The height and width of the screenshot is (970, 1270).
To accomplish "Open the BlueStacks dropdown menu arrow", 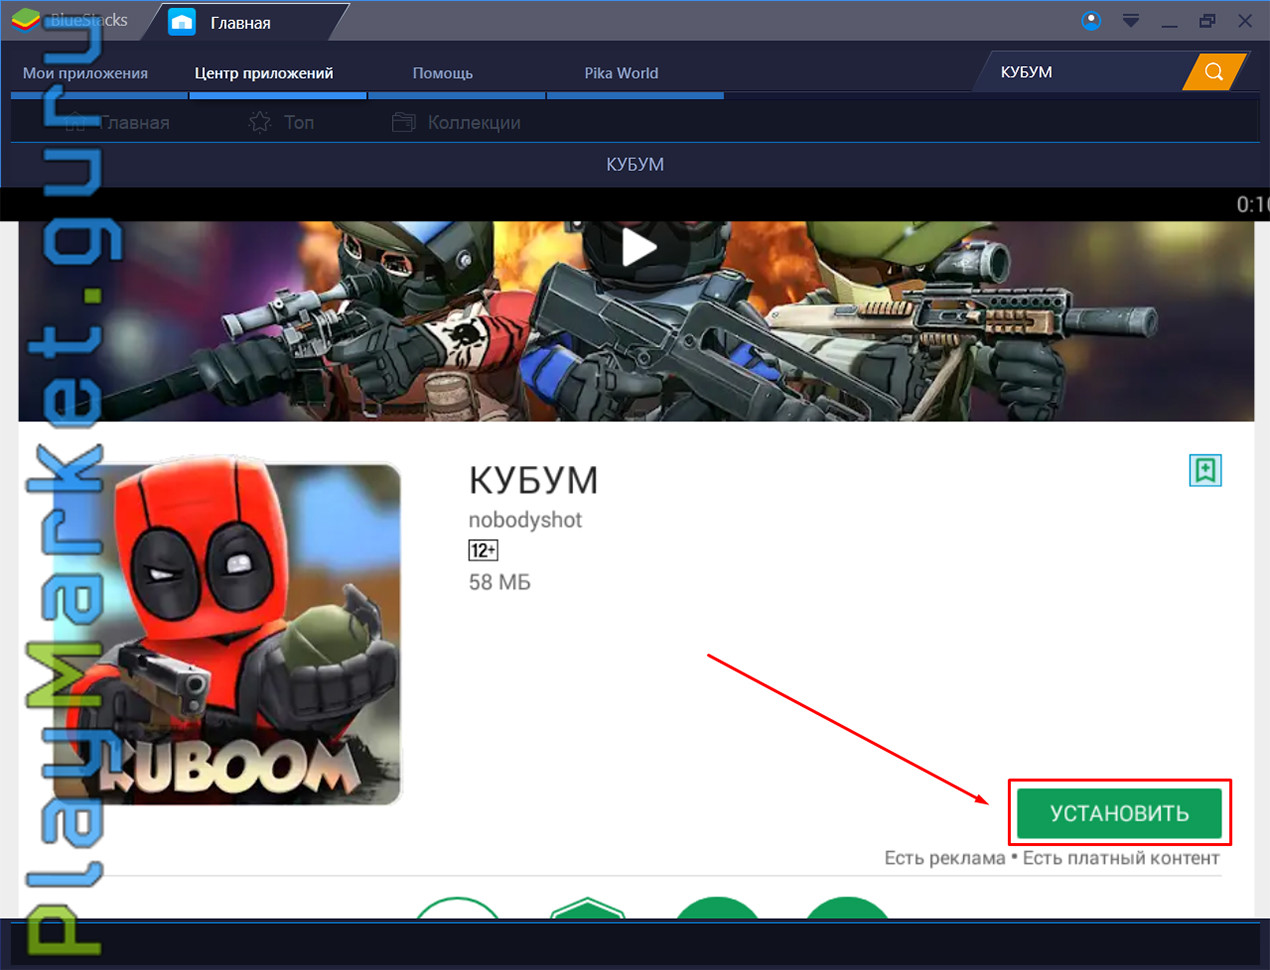I will pos(1131,21).
